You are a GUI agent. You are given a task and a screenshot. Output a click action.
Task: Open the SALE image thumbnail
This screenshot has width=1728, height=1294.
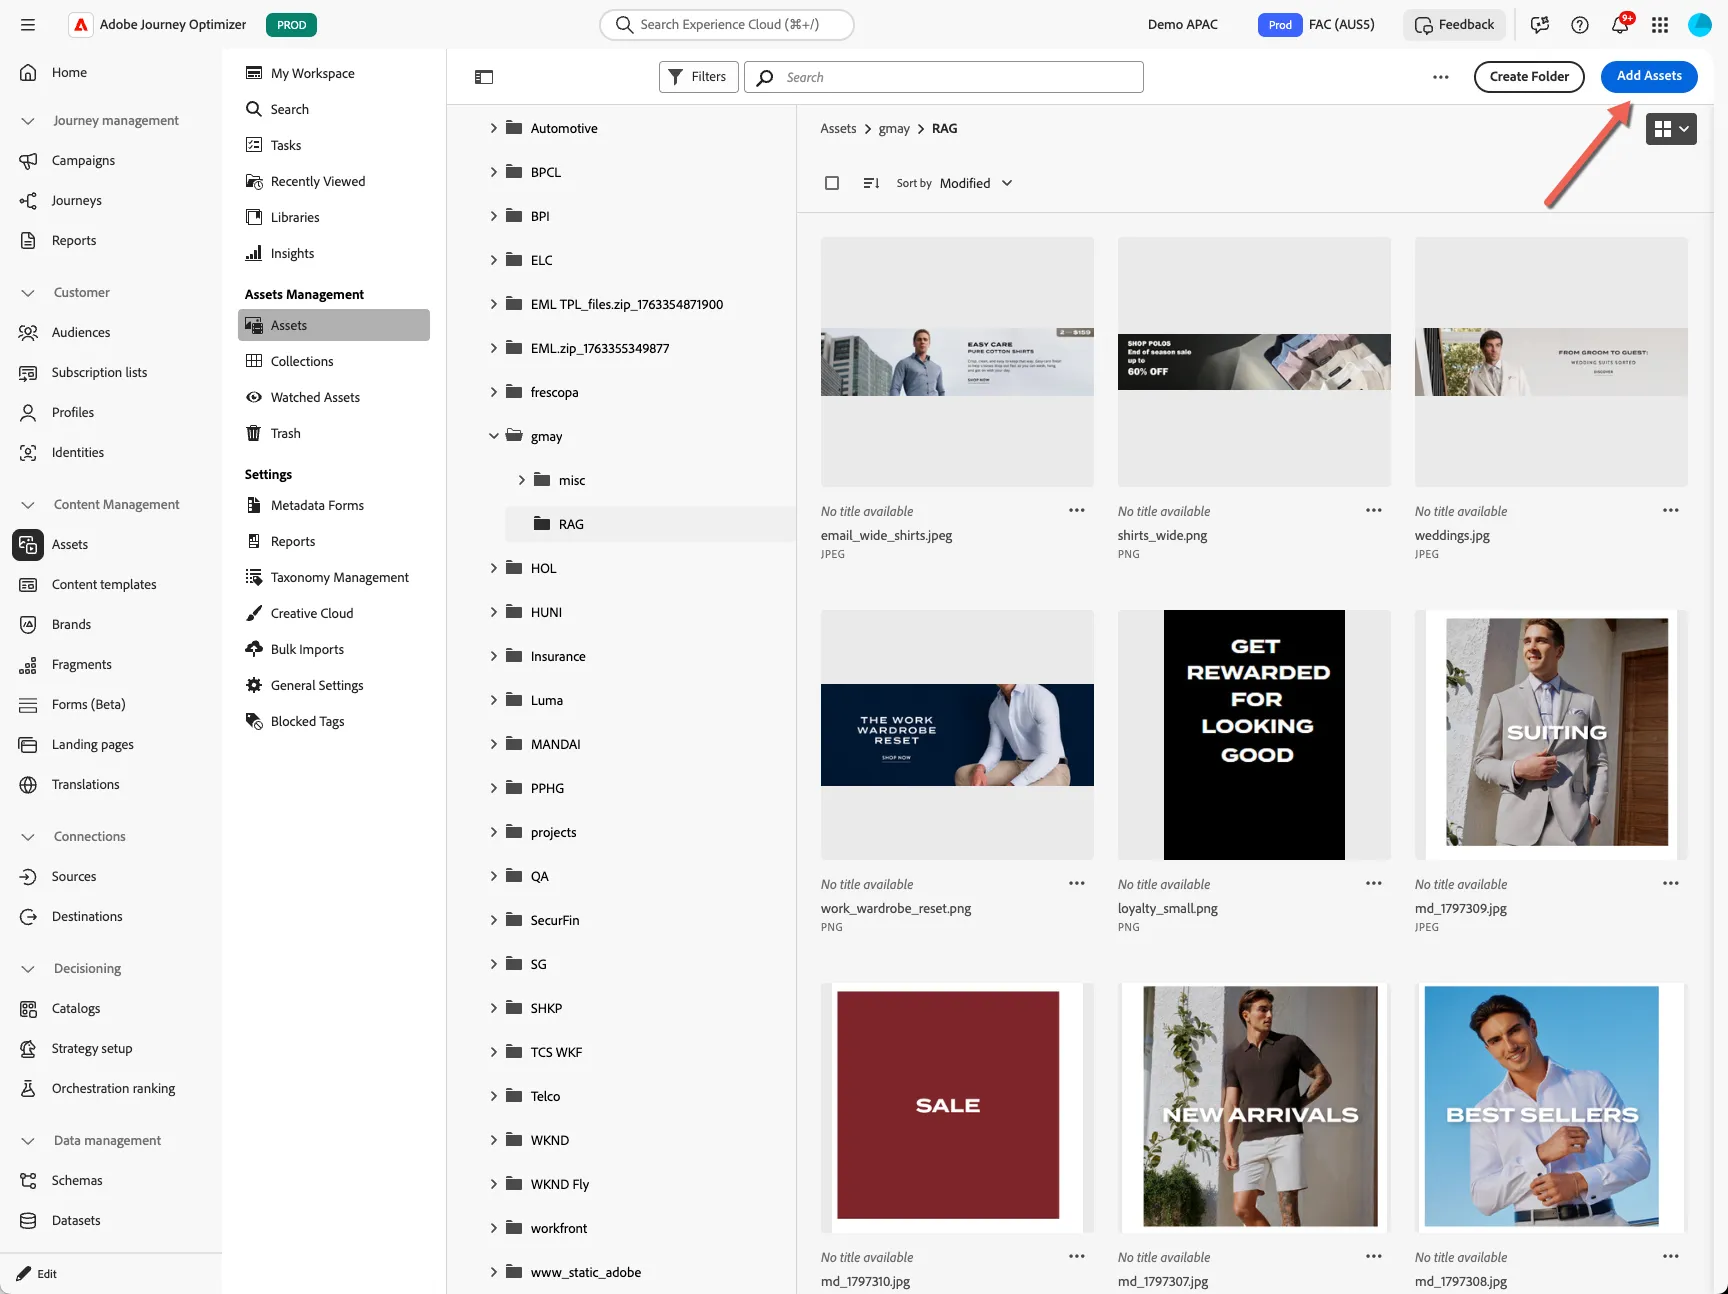(957, 1106)
